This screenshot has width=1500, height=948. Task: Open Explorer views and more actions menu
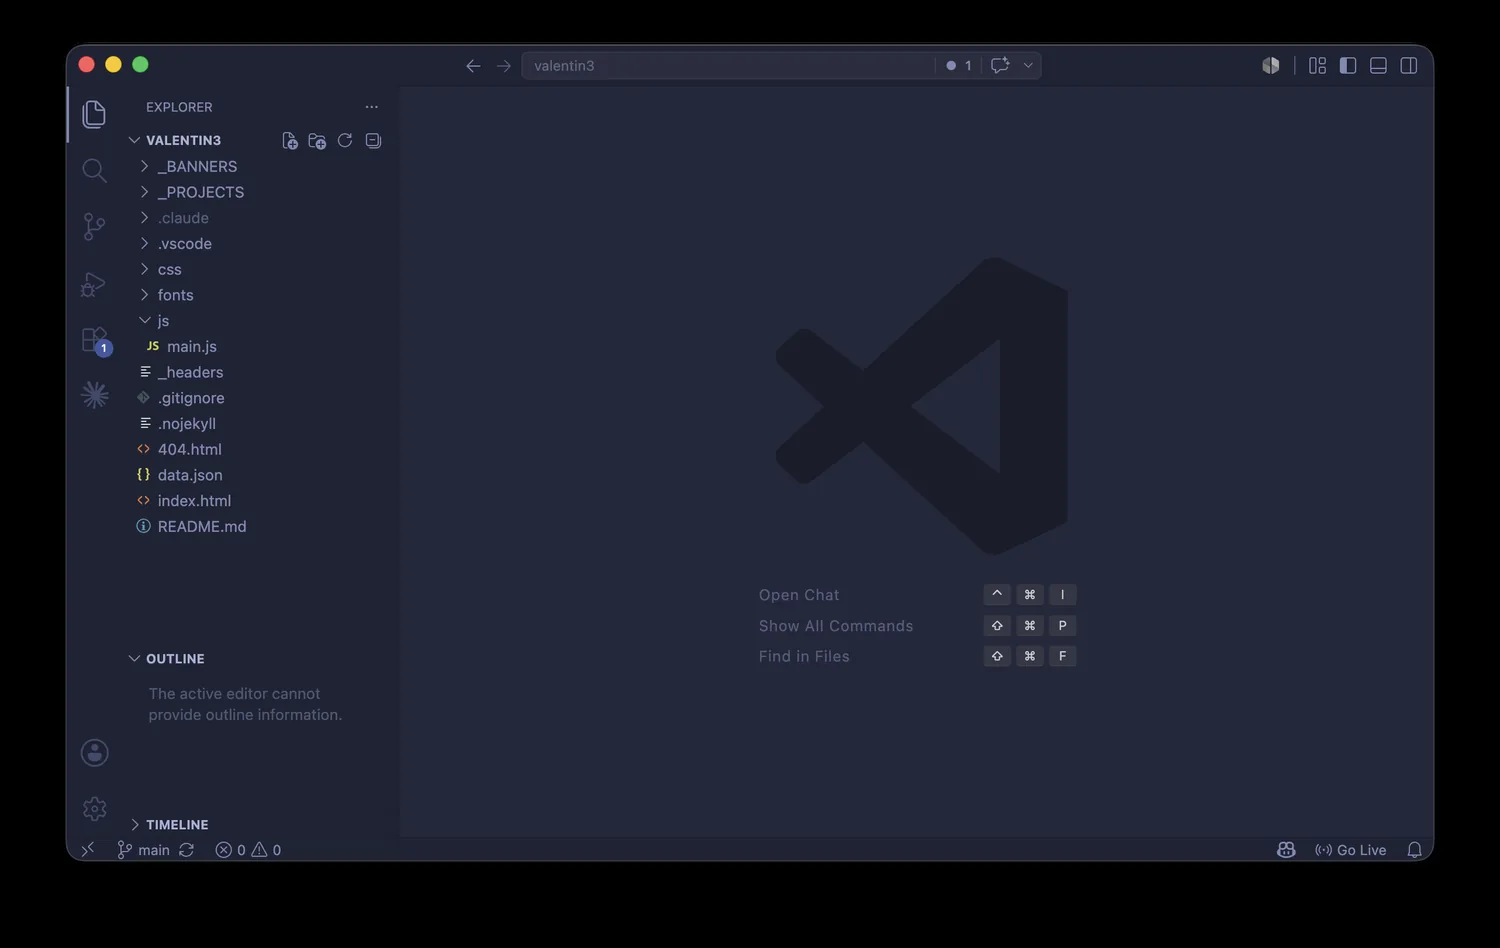pyautogui.click(x=372, y=107)
